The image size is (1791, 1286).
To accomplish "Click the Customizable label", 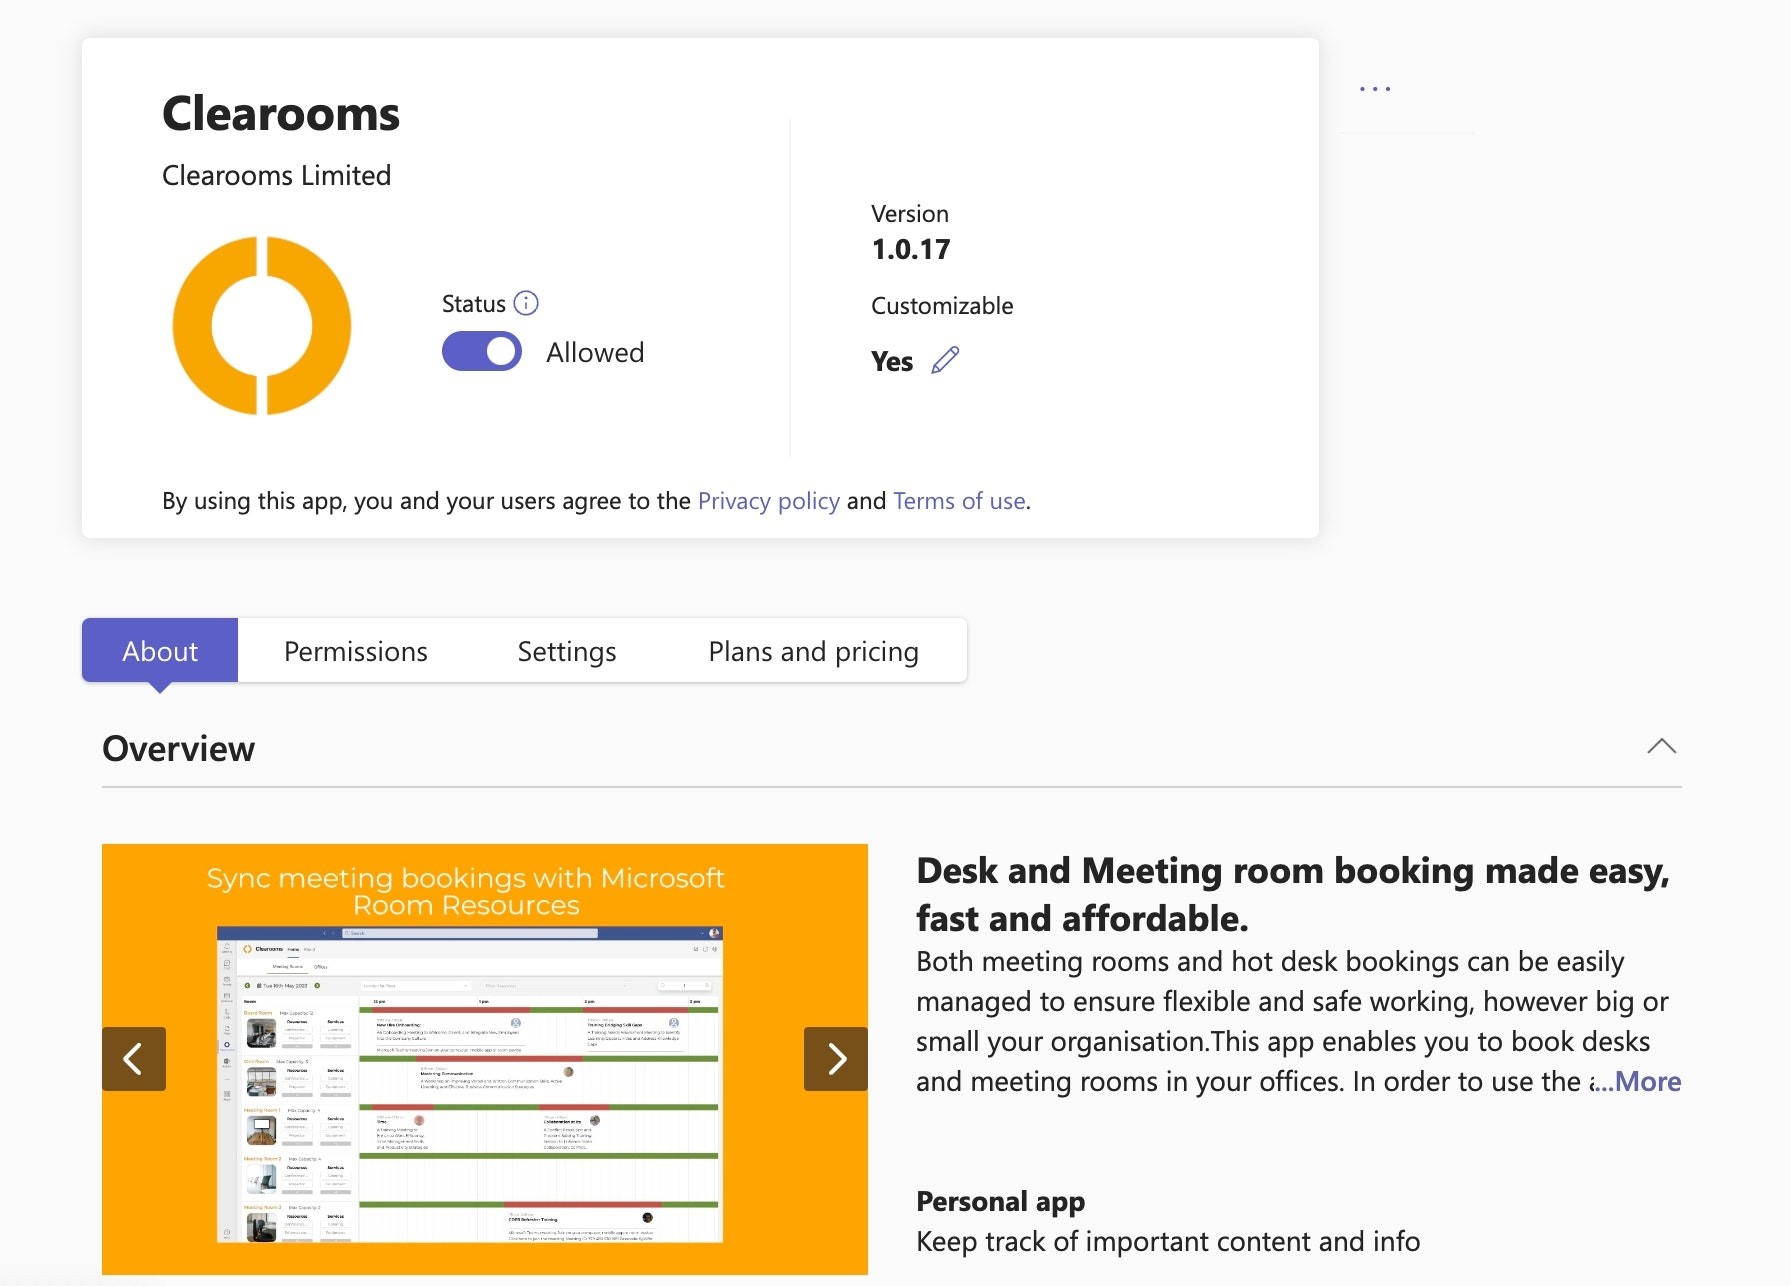I will 942,306.
